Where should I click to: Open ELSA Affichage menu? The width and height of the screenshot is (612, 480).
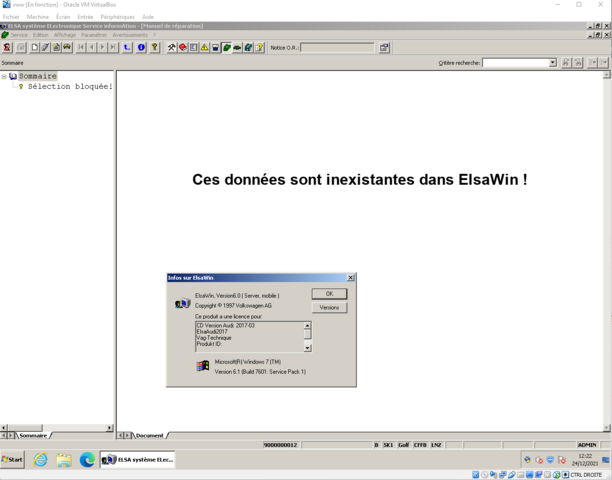[65, 35]
